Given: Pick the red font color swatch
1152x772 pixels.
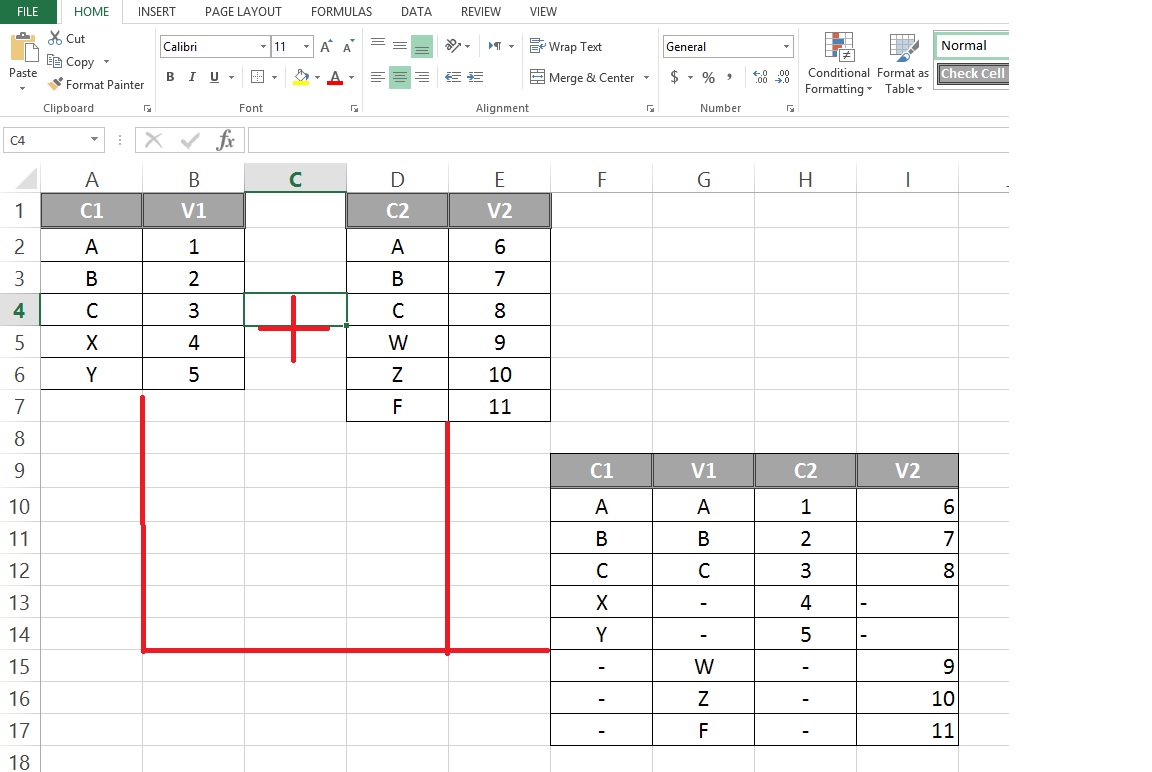Looking at the screenshot, I should [336, 80].
